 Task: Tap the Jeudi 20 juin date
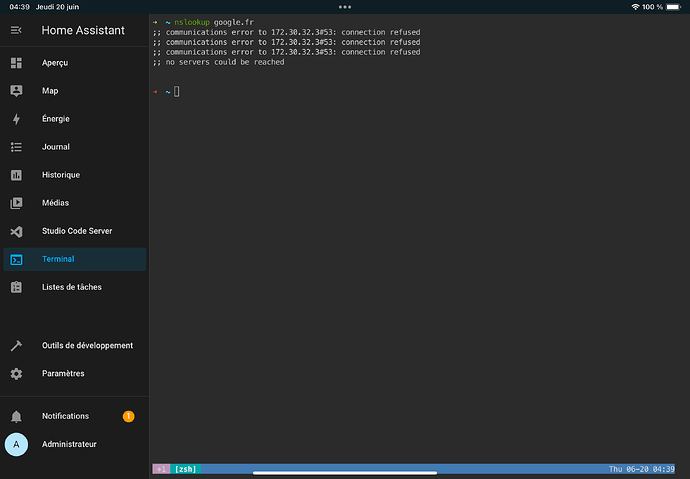click(x=58, y=7)
